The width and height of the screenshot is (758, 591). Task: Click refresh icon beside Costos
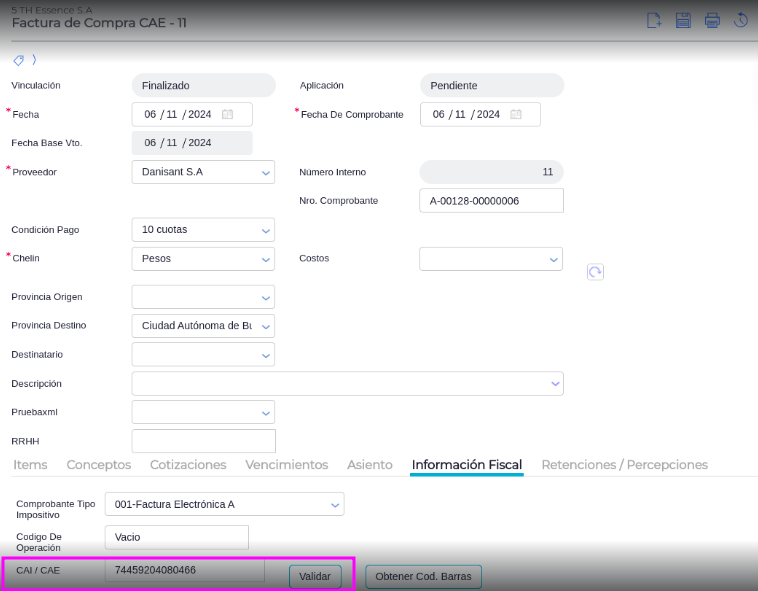[595, 272]
